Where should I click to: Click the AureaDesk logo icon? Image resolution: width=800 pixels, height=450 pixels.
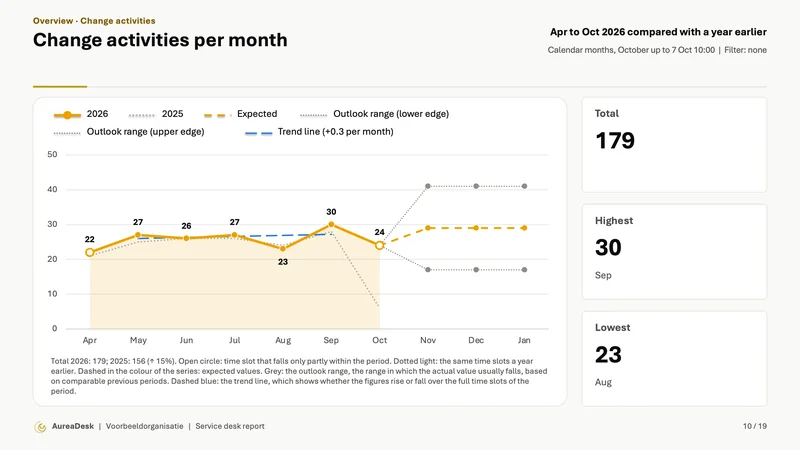click(40, 427)
